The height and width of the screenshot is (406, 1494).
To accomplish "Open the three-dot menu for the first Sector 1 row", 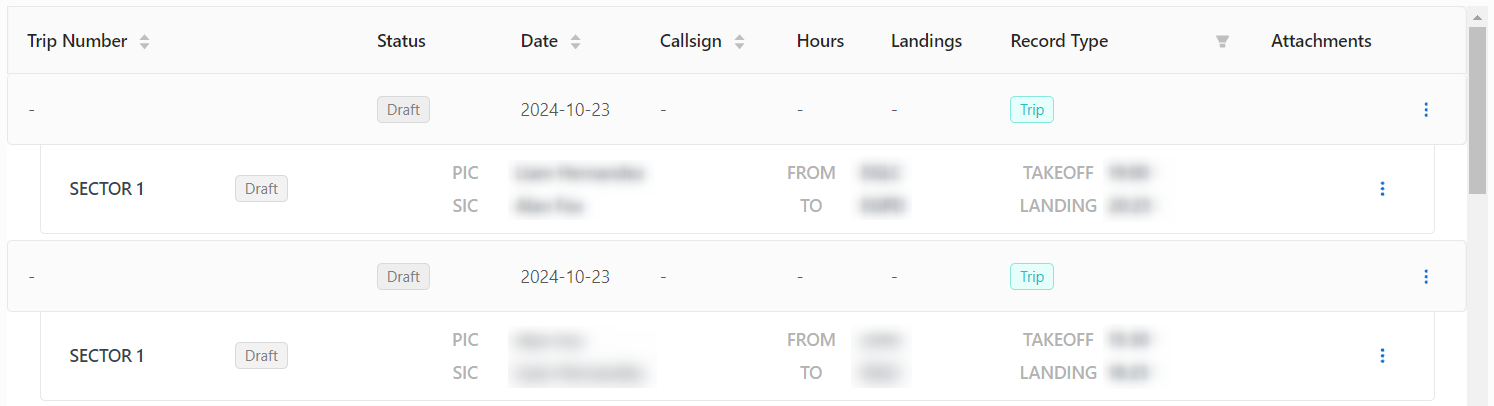I will 1382,189.
